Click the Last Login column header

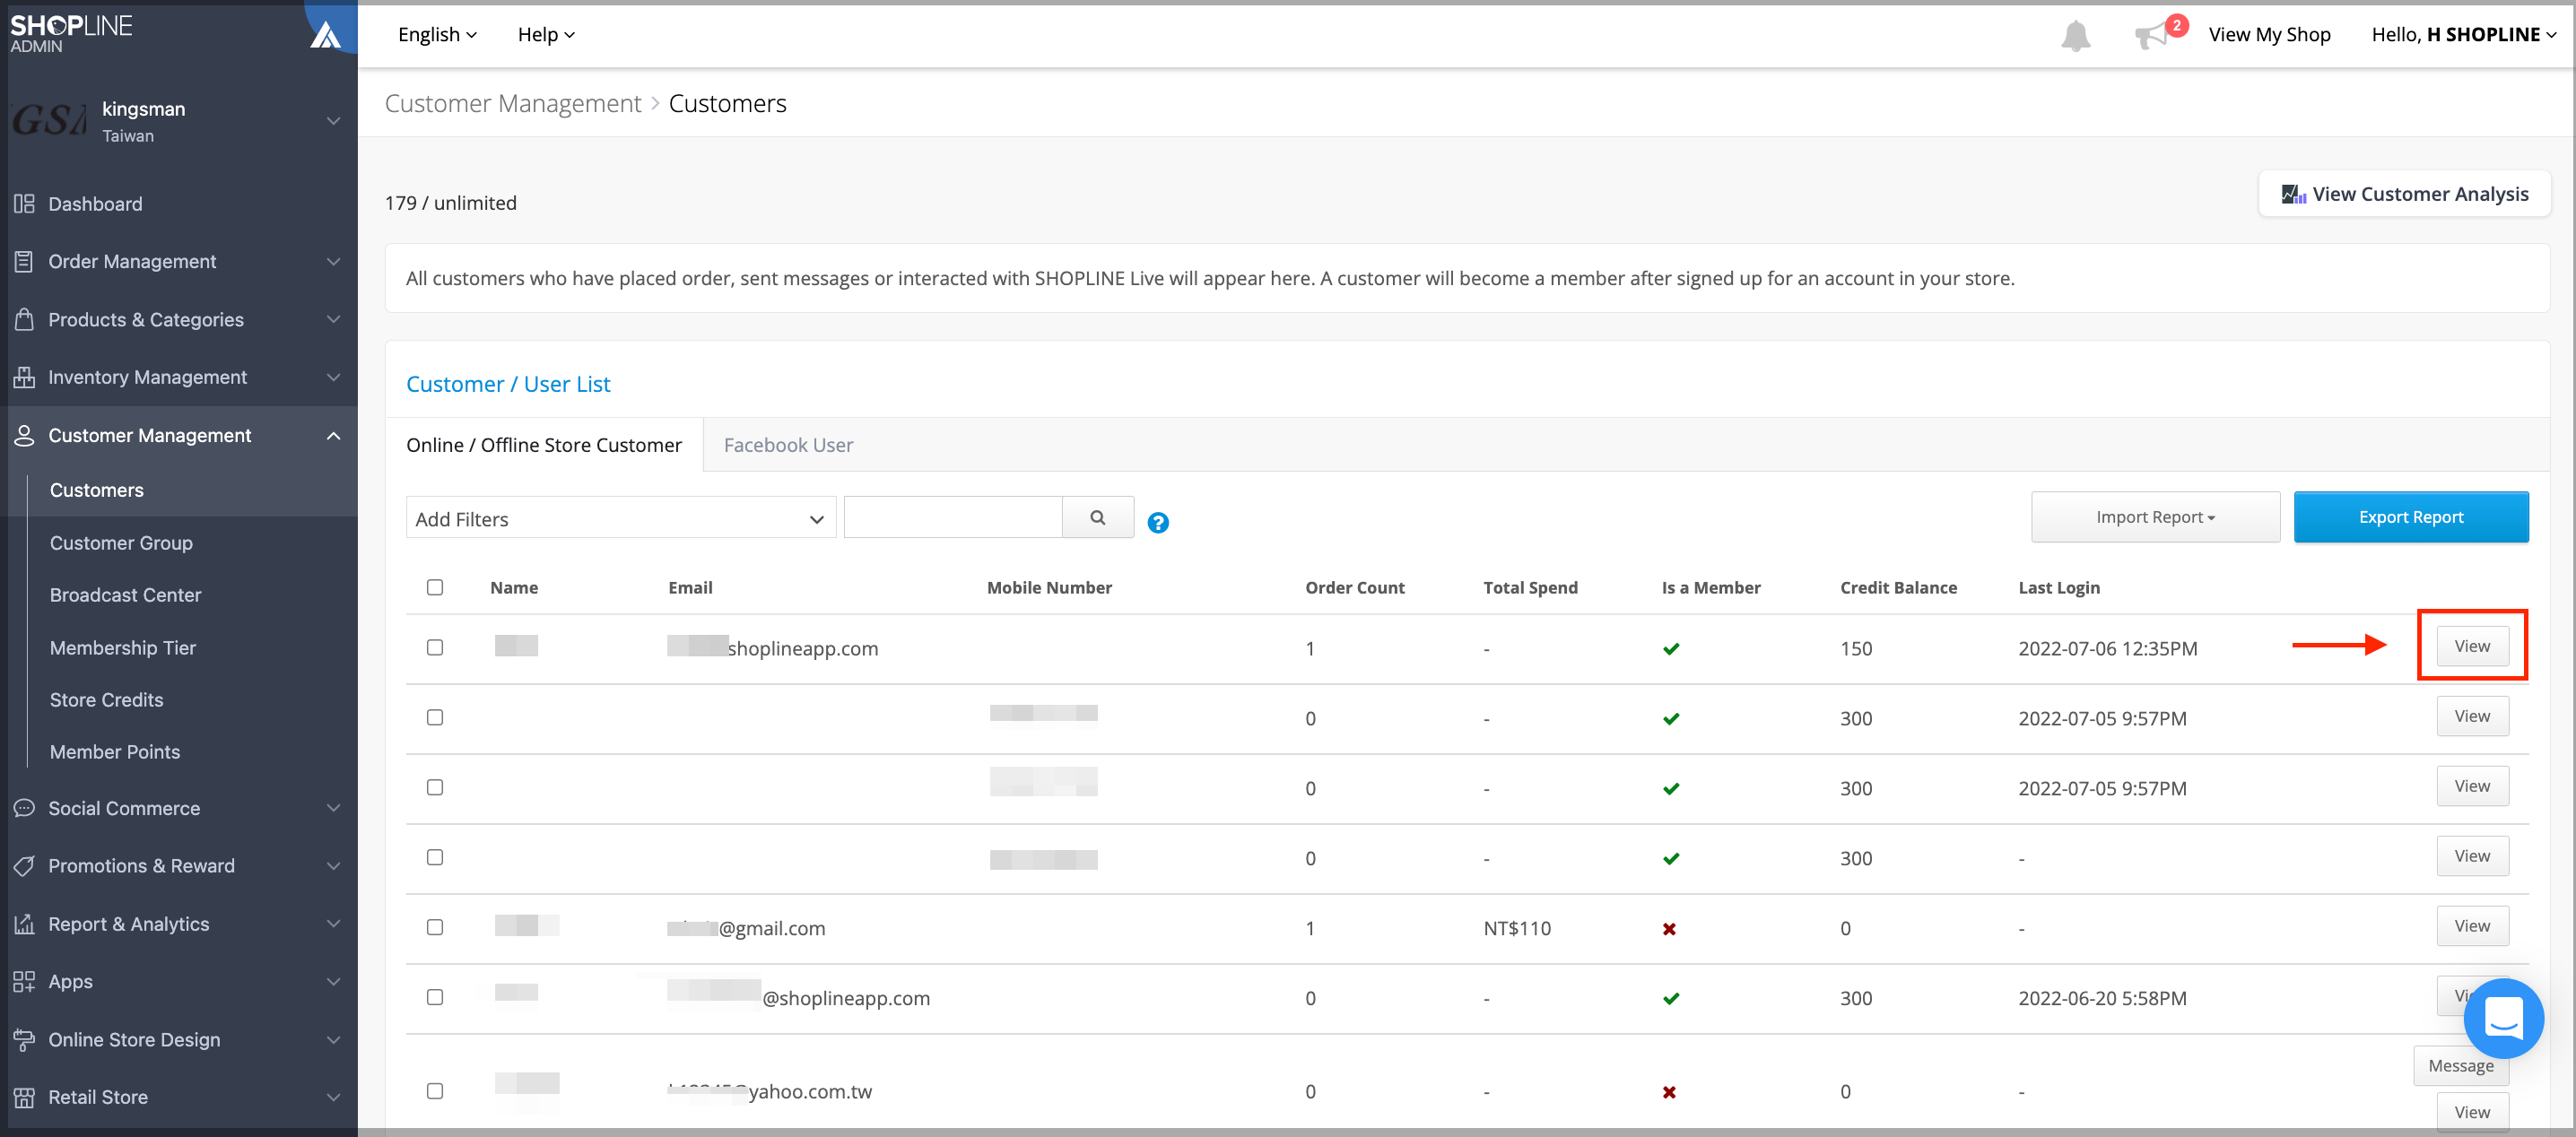click(2058, 587)
